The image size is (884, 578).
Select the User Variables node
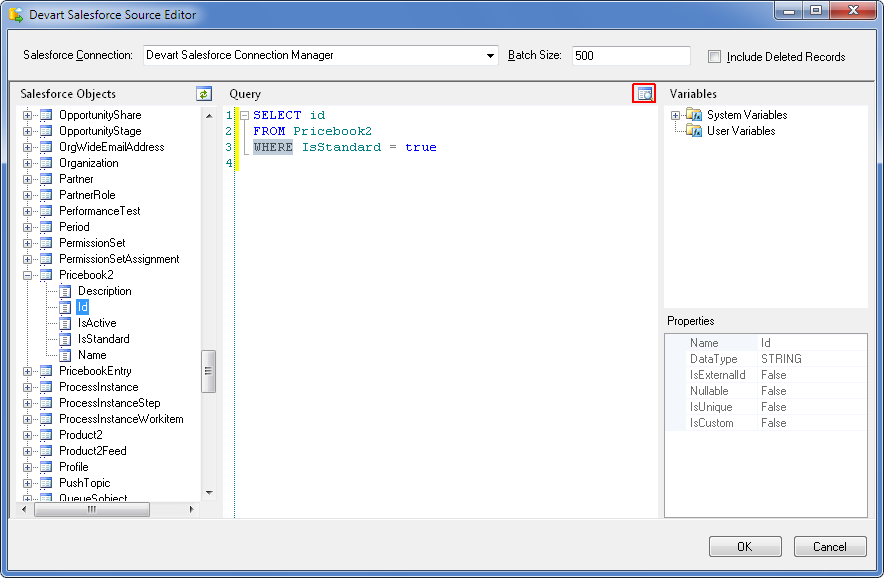click(x=741, y=131)
